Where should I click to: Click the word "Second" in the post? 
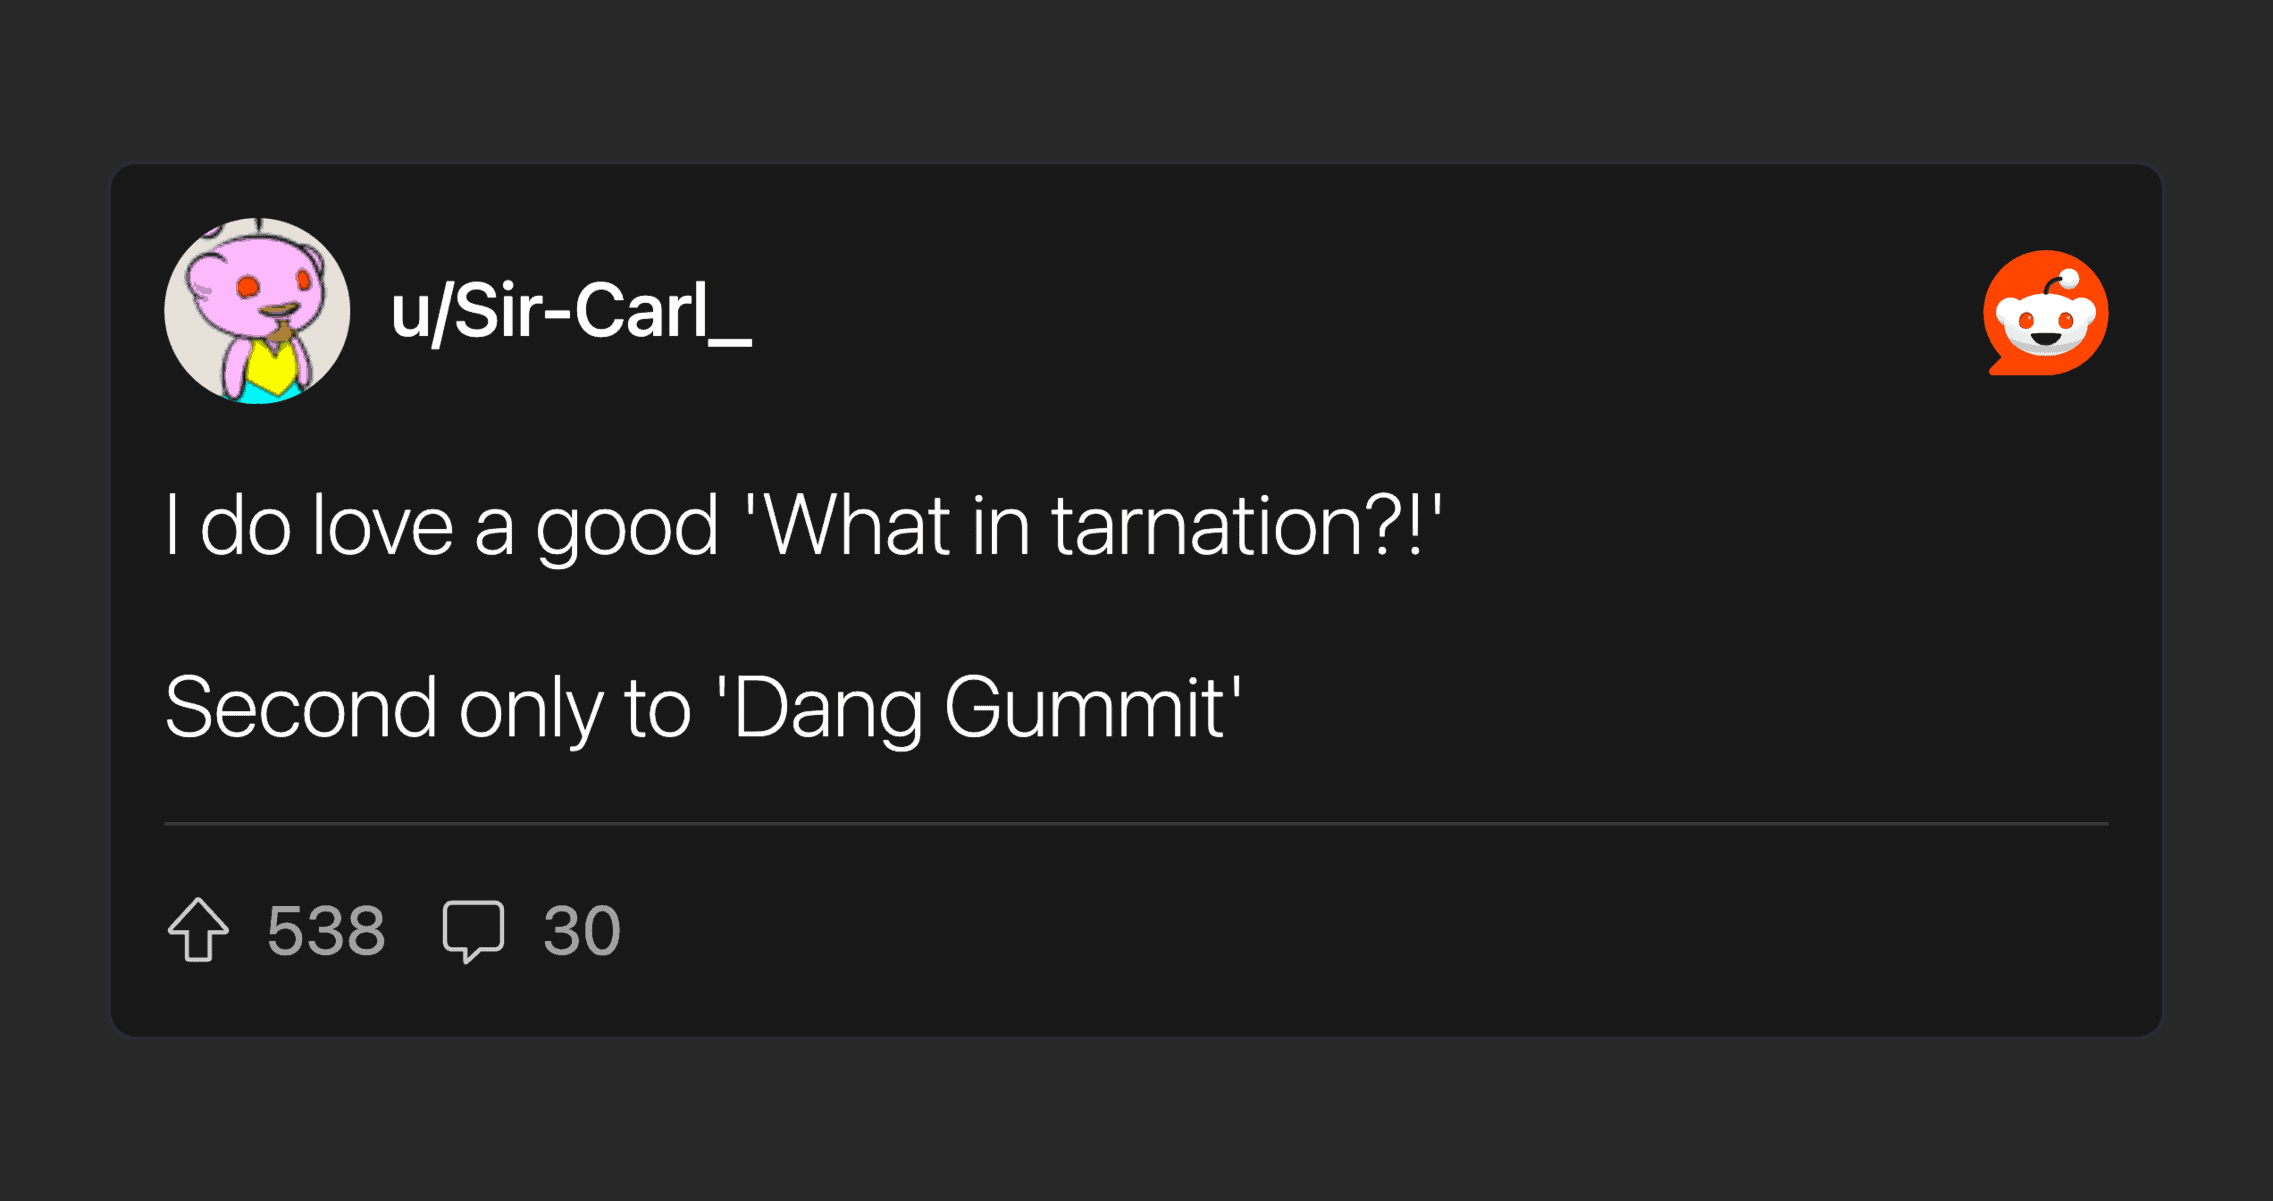click(x=301, y=708)
